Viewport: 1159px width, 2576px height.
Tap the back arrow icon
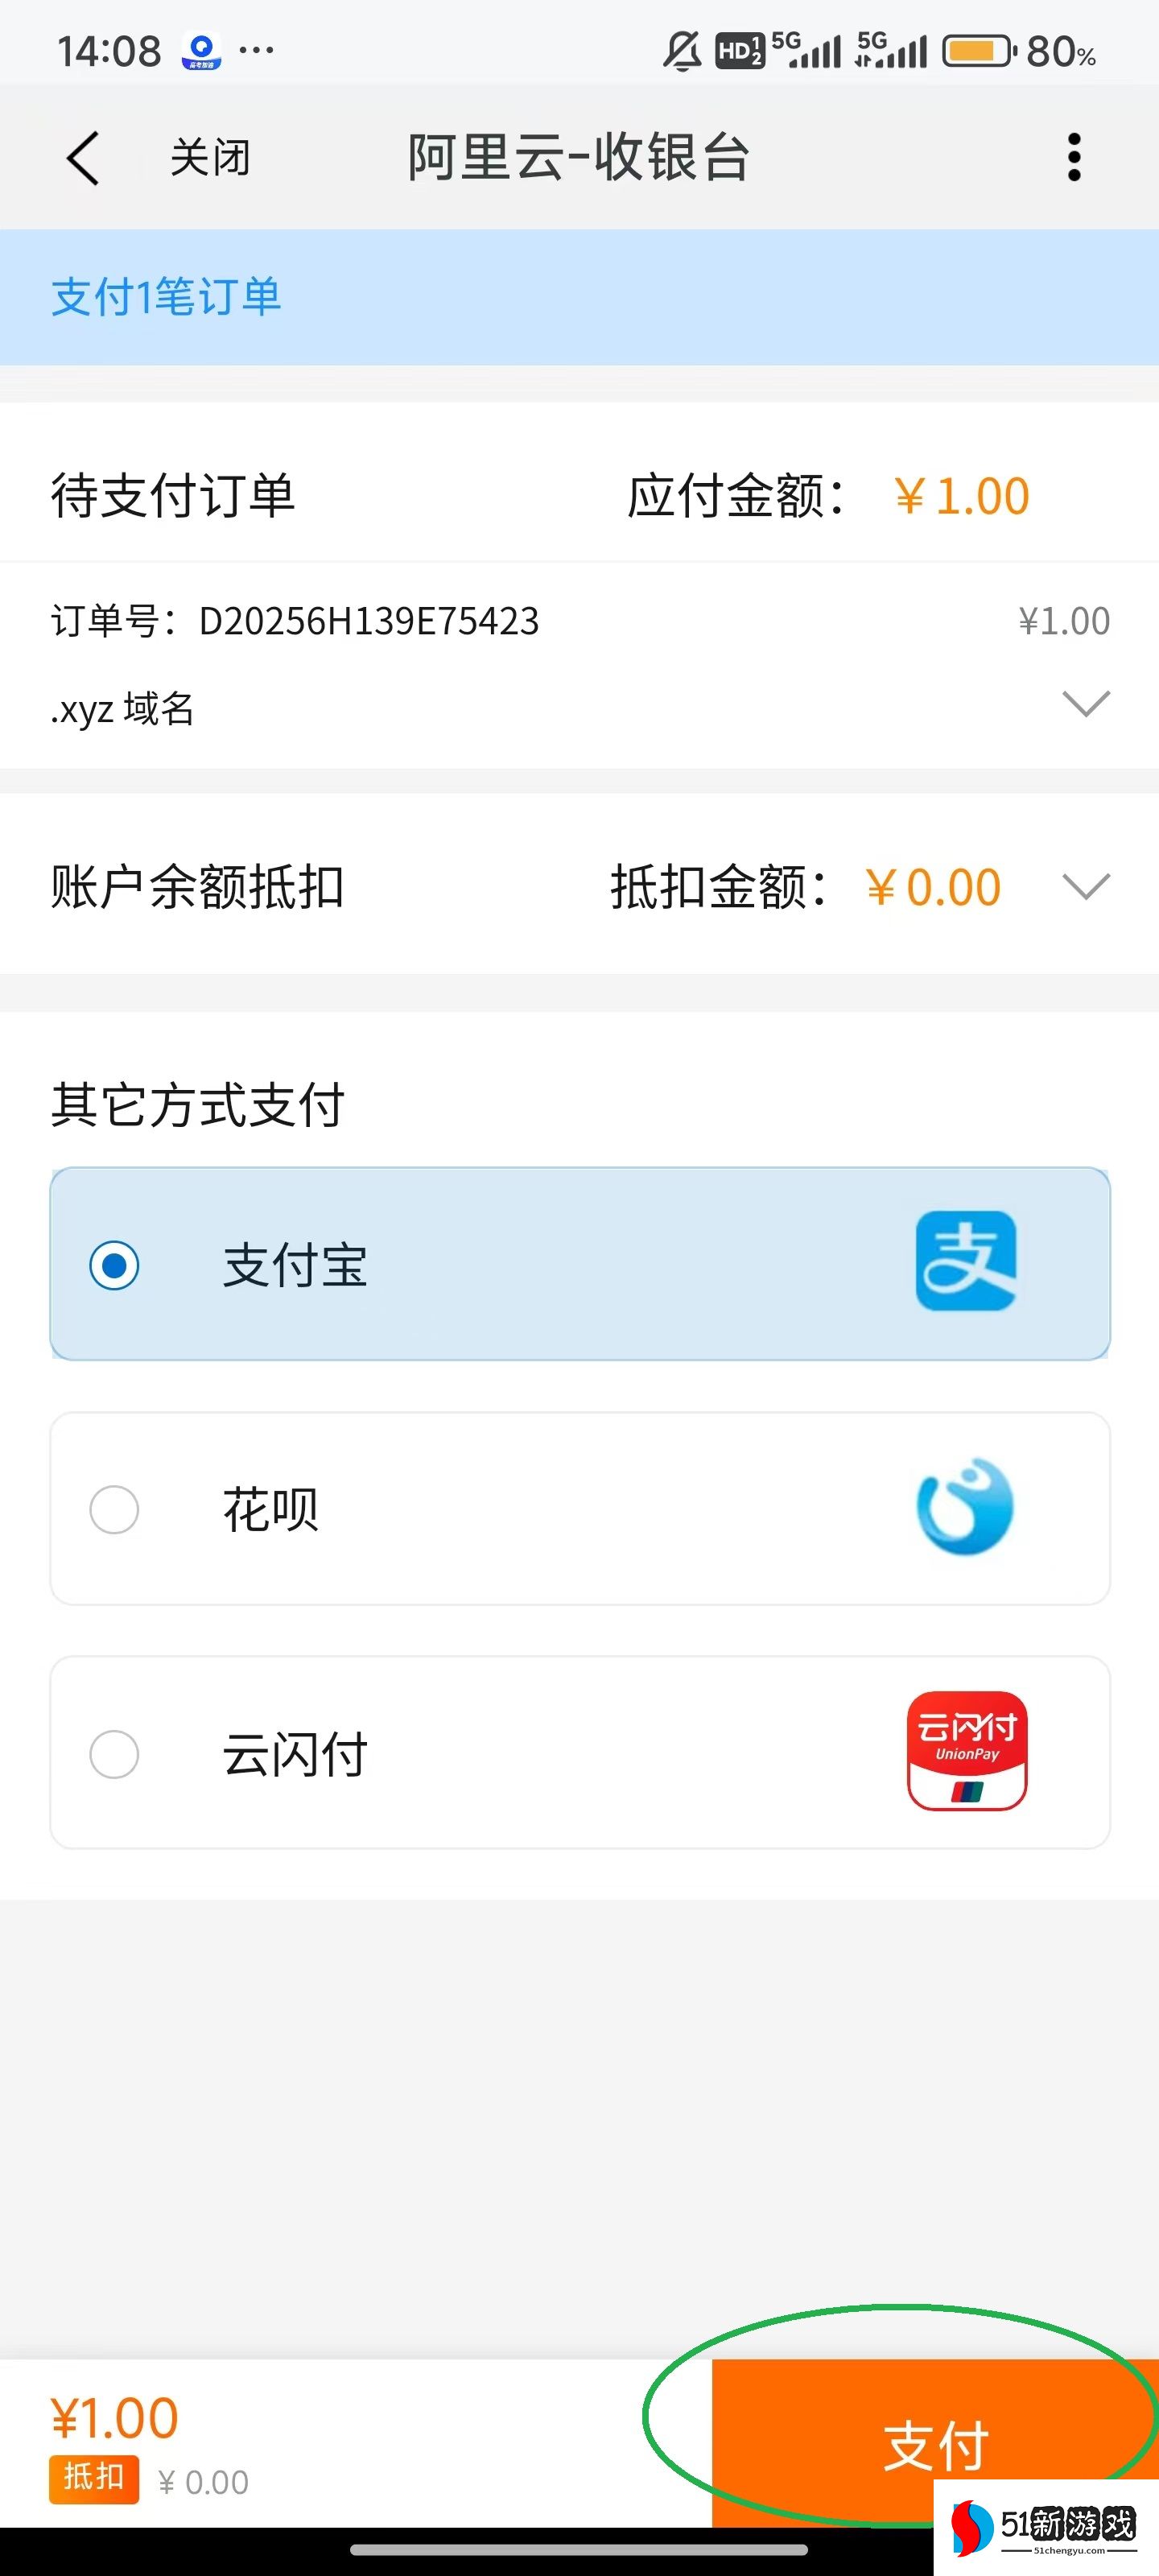coord(83,158)
